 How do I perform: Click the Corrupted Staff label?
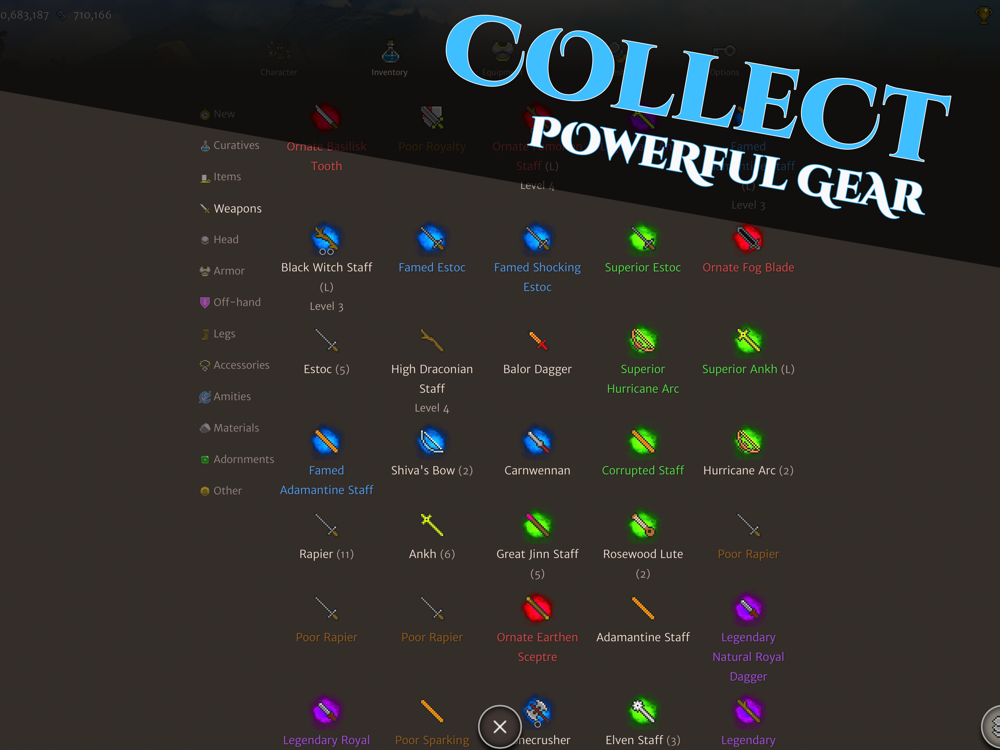pos(643,470)
